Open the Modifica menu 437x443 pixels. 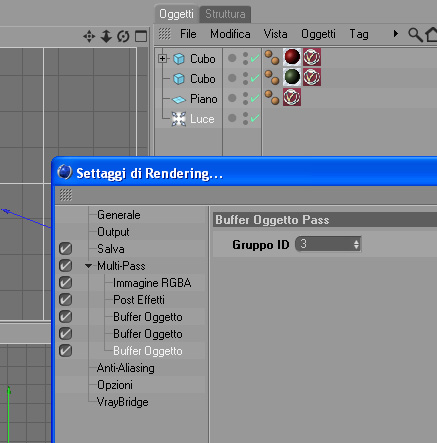(230, 34)
